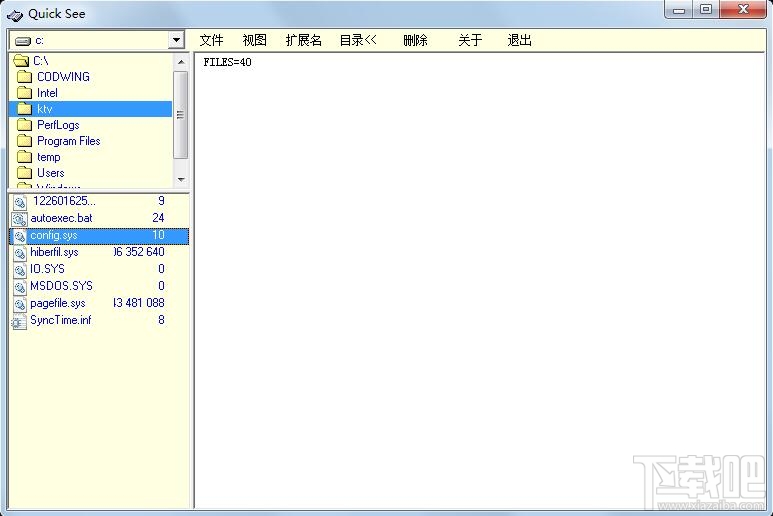Open the 文件 menu
The height and width of the screenshot is (516, 773).
pyautogui.click(x=211, y=40)
